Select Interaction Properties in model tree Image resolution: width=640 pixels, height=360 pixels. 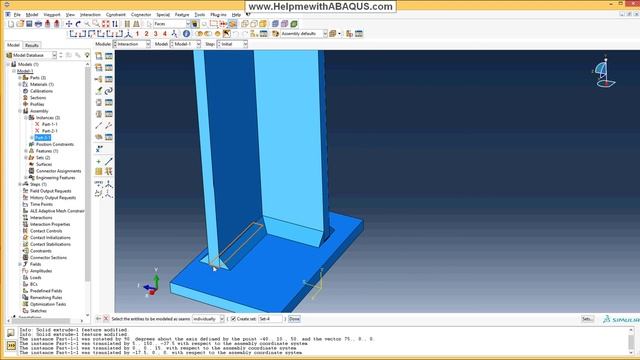[x=50, y=224]
